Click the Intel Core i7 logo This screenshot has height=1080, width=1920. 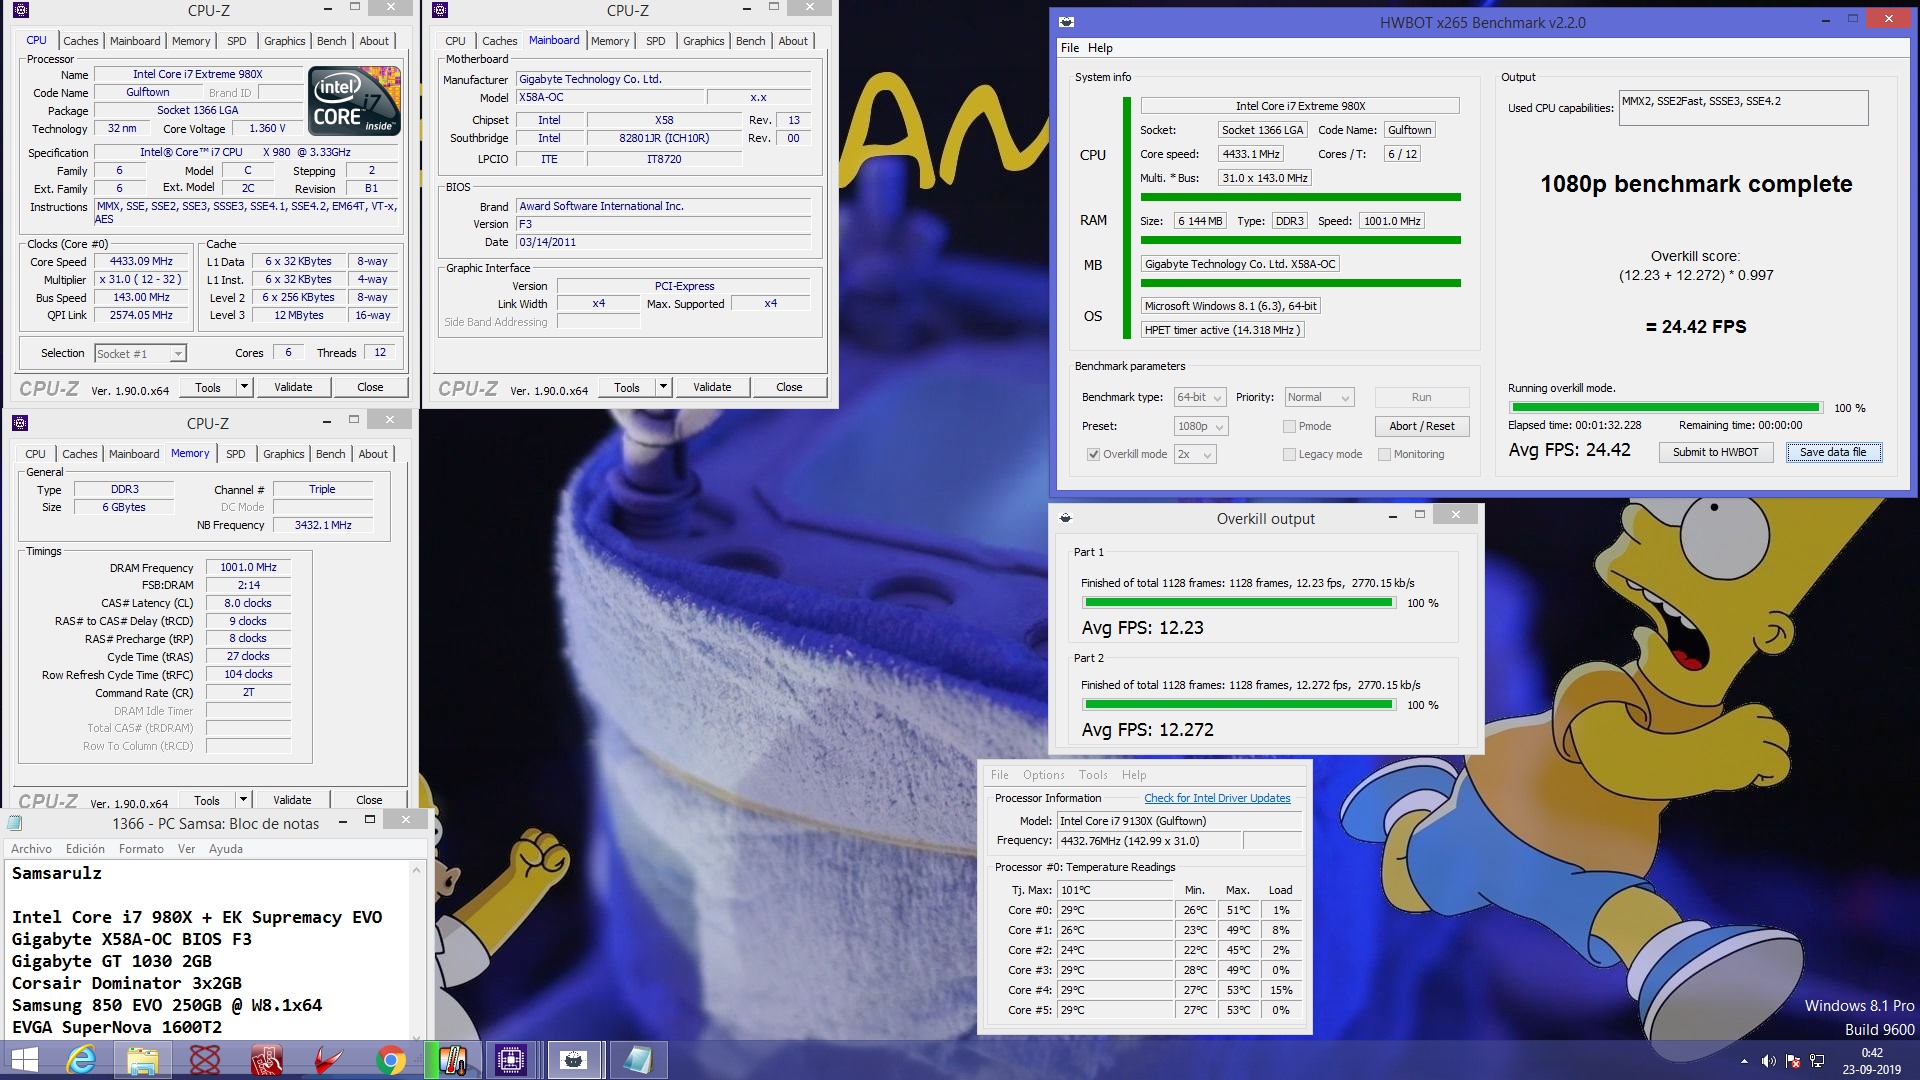355,100
